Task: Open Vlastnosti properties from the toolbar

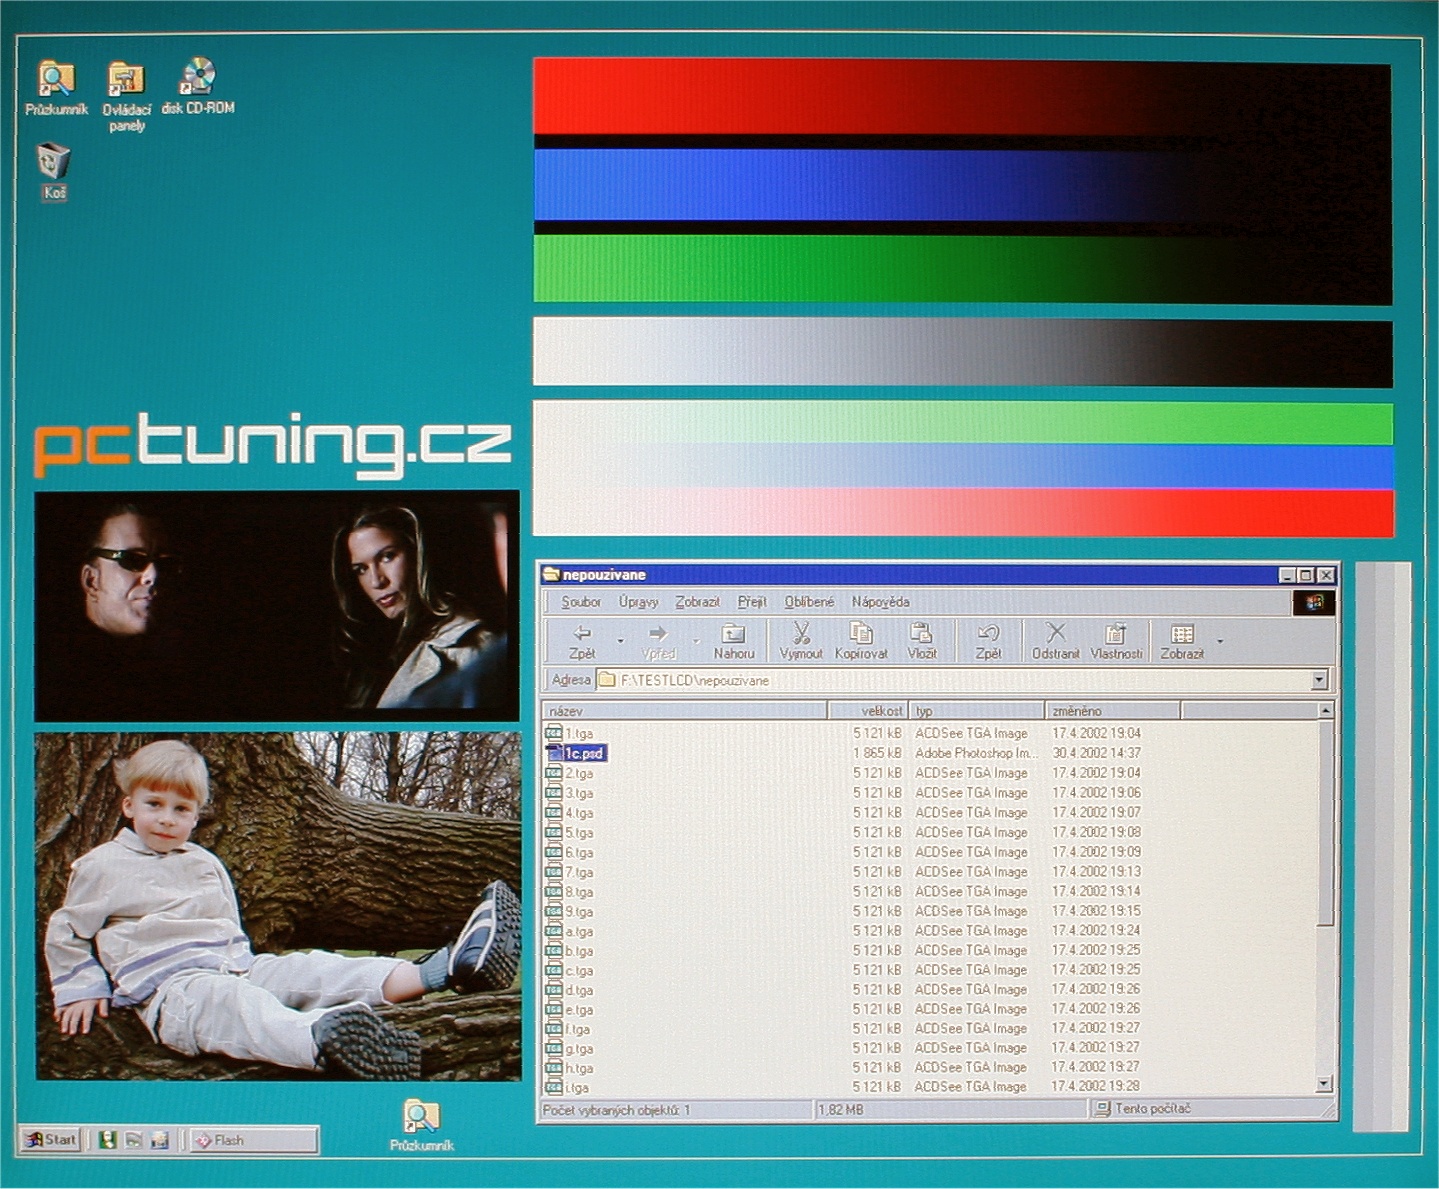Action: point(1116,641)
